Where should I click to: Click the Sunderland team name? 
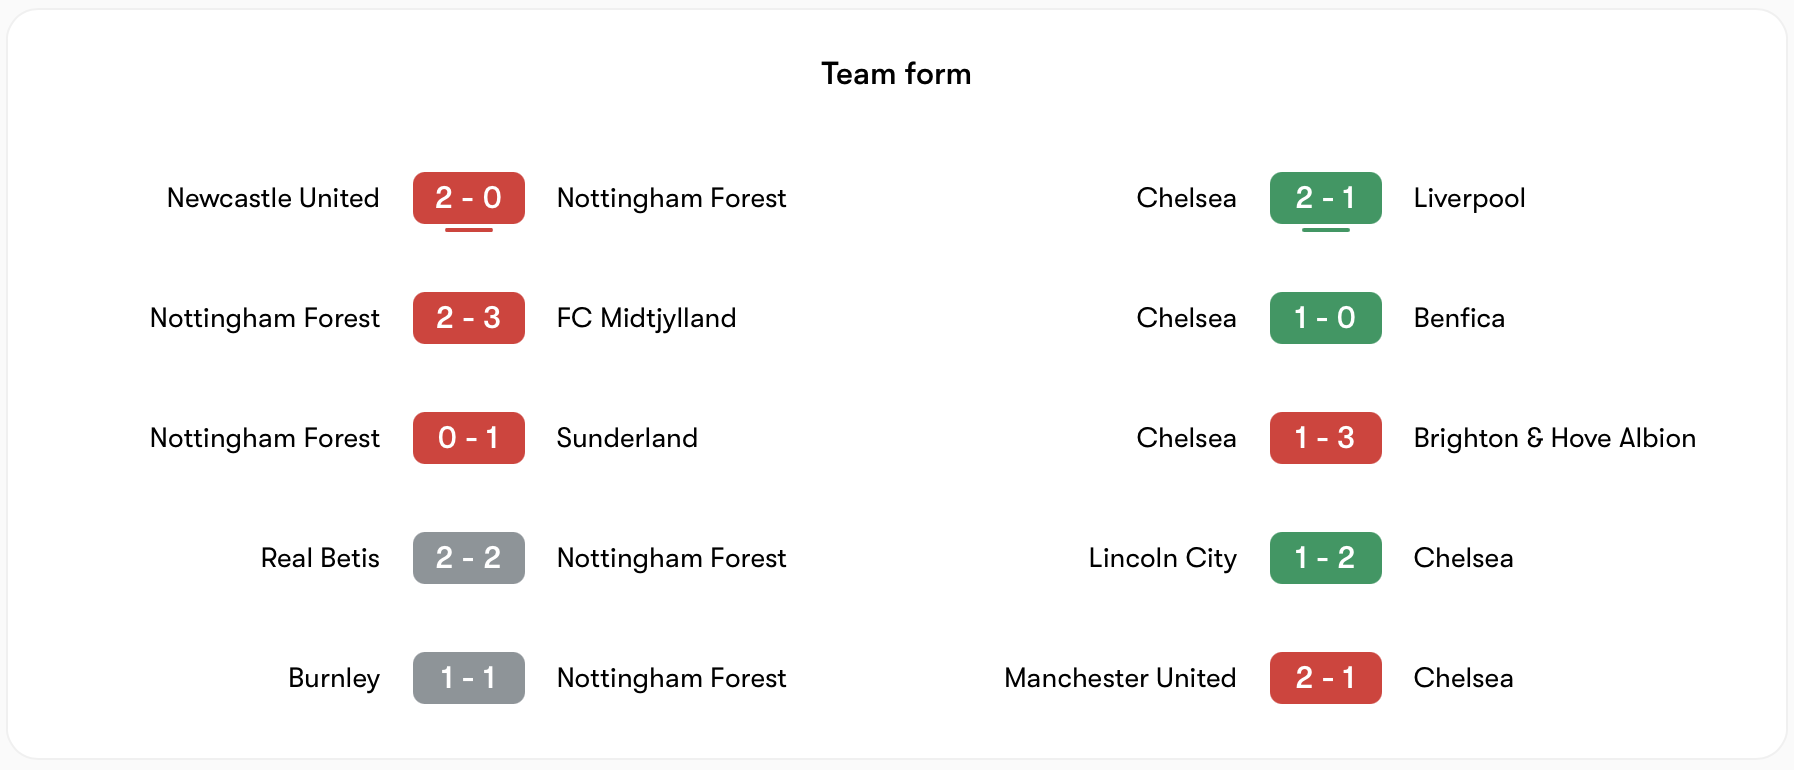[627, 438]
